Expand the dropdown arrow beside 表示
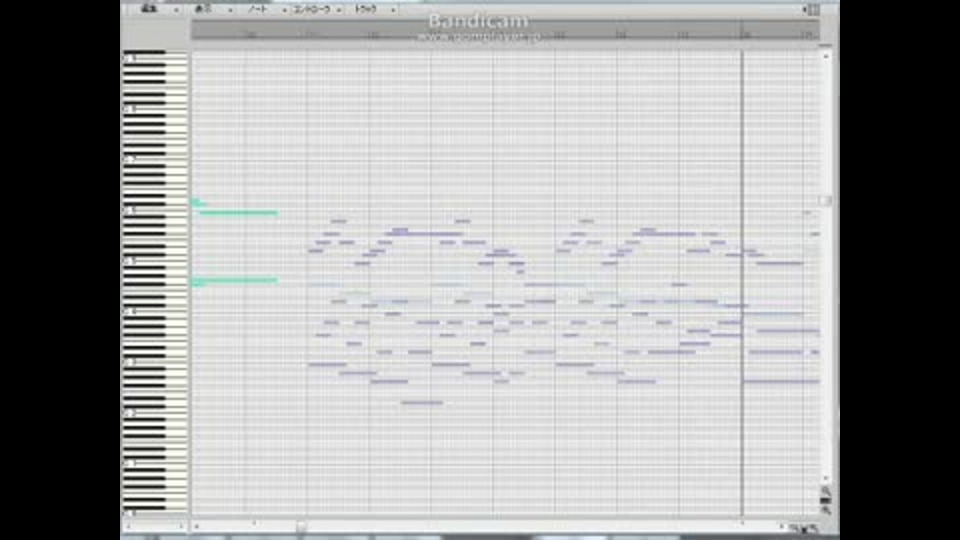This screenshot has width=960, height=540. tap(230, 10)
